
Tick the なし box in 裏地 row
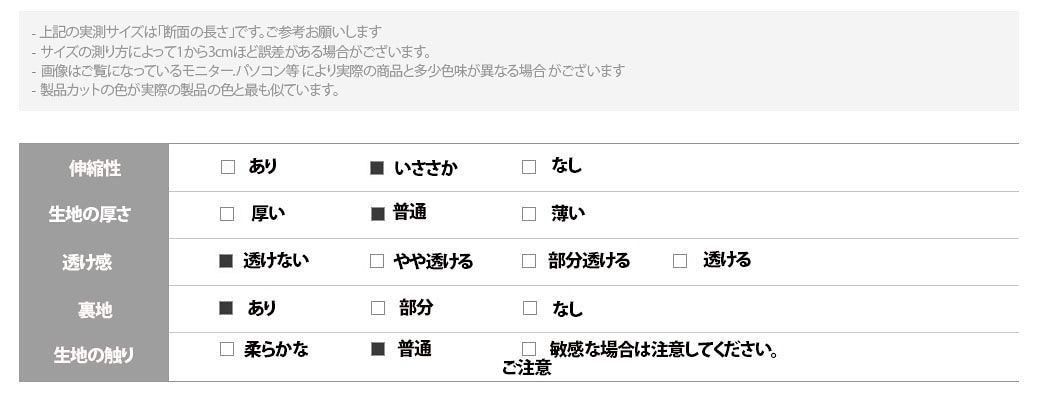(530, 308)
